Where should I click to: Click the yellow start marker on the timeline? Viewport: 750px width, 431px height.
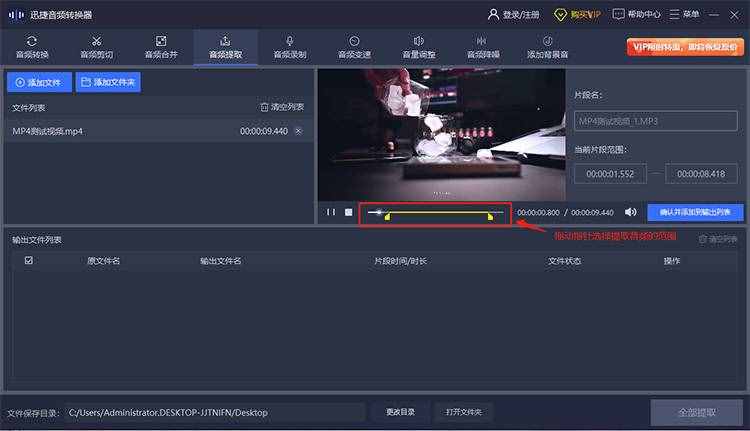pyautogui.click(x=387, y=217)
